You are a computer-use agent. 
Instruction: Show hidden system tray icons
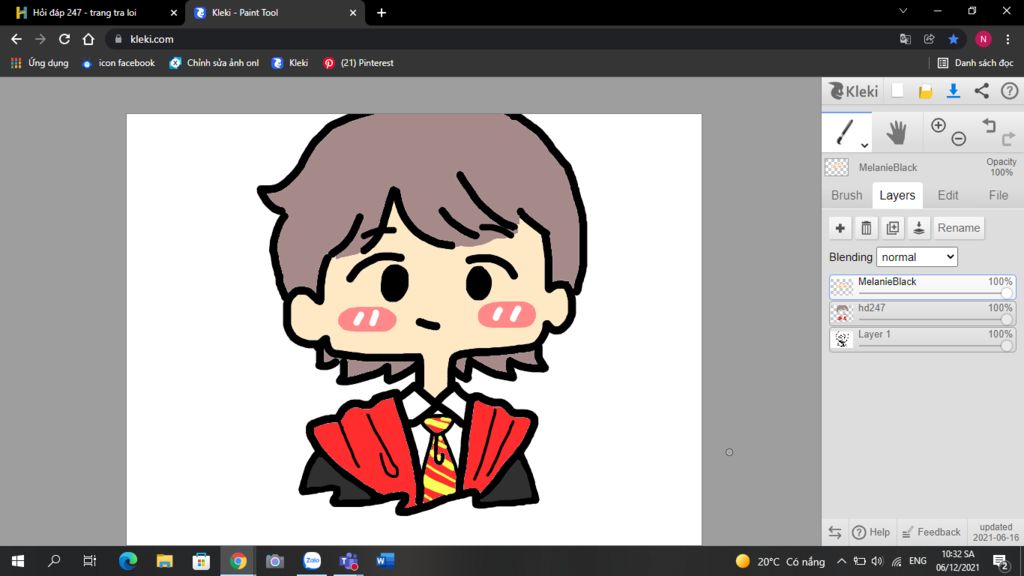click(841, 561)
